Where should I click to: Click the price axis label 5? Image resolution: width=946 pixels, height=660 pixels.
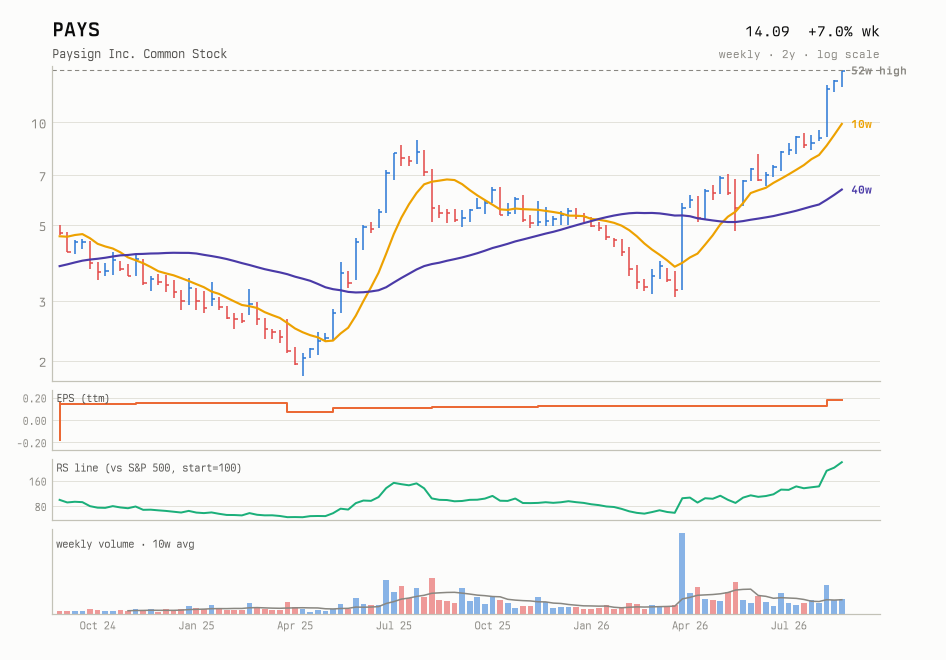point(42,227)
